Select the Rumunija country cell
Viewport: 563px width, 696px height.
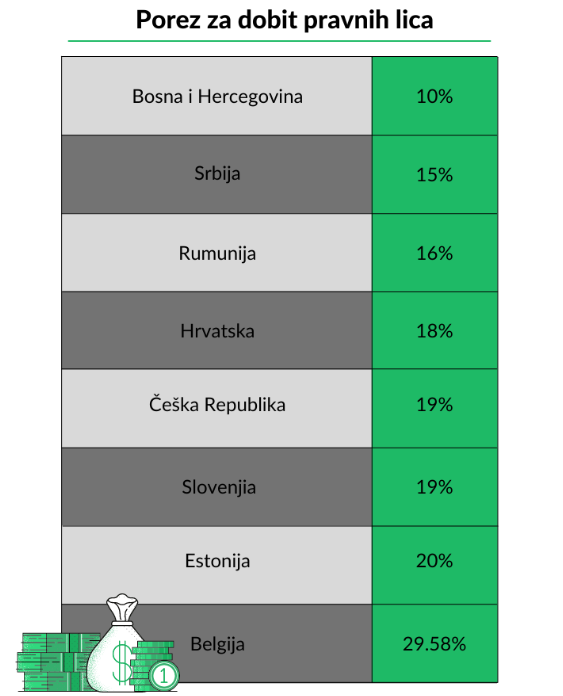click(217, 253)
